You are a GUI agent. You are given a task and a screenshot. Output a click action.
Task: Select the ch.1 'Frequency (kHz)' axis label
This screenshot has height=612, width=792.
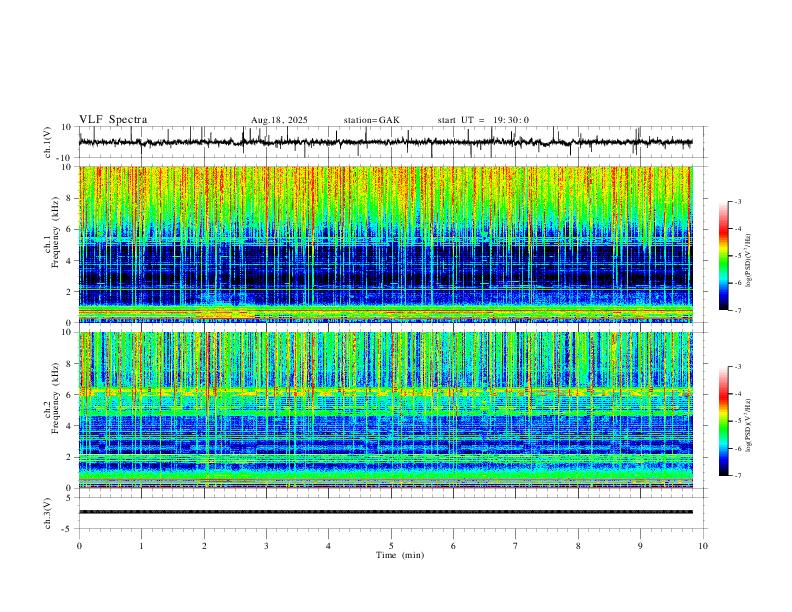point(55,232)
